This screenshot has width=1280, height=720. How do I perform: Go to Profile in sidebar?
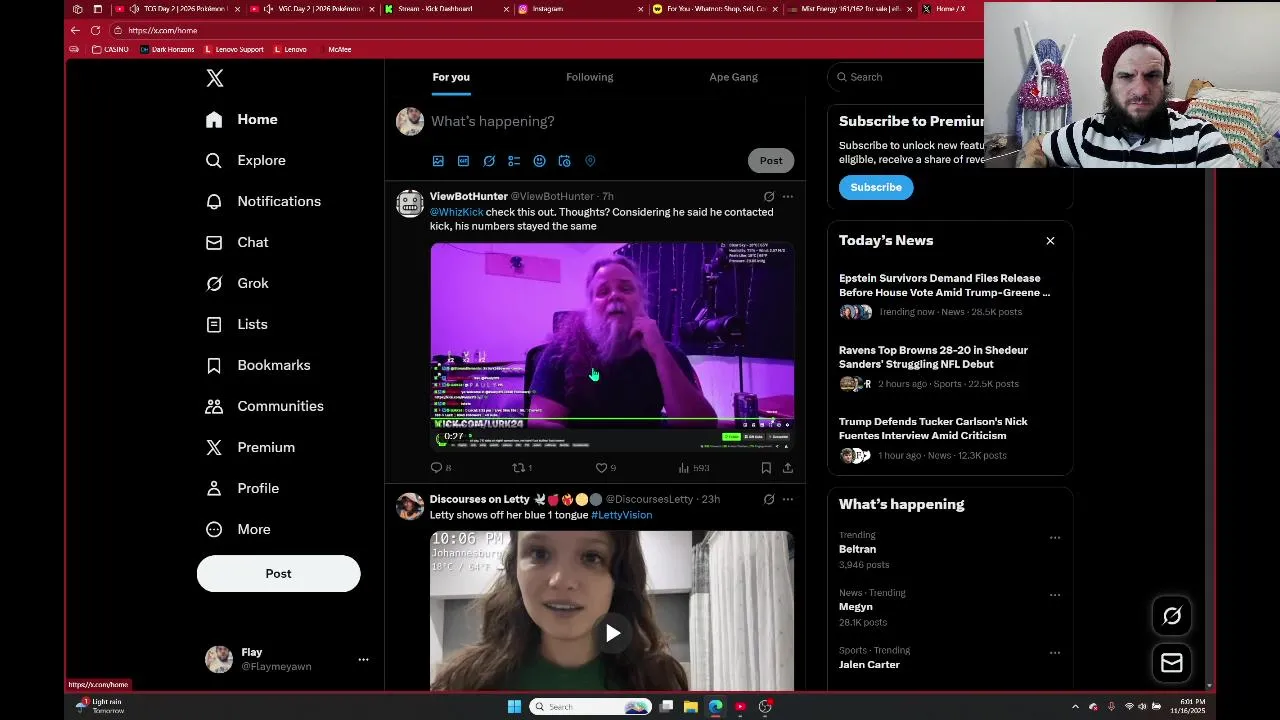(x=242, y=488)
